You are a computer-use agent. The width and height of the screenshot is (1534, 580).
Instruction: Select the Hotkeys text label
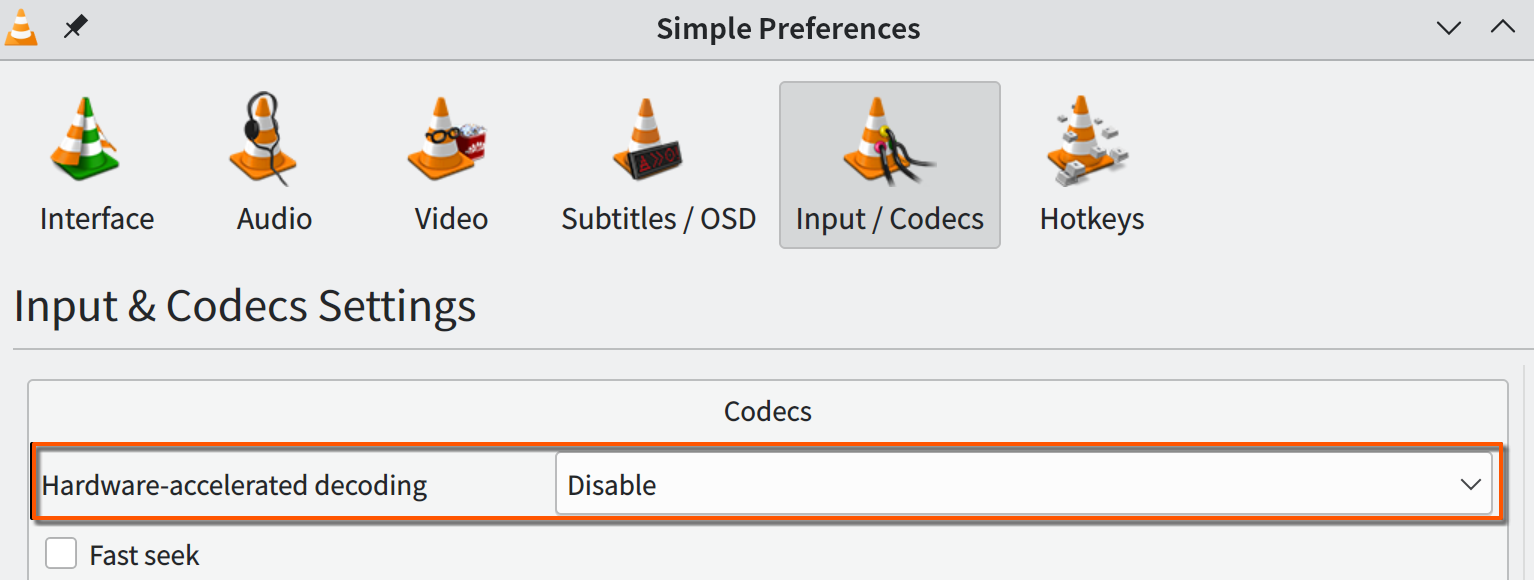pos(1092,219)
